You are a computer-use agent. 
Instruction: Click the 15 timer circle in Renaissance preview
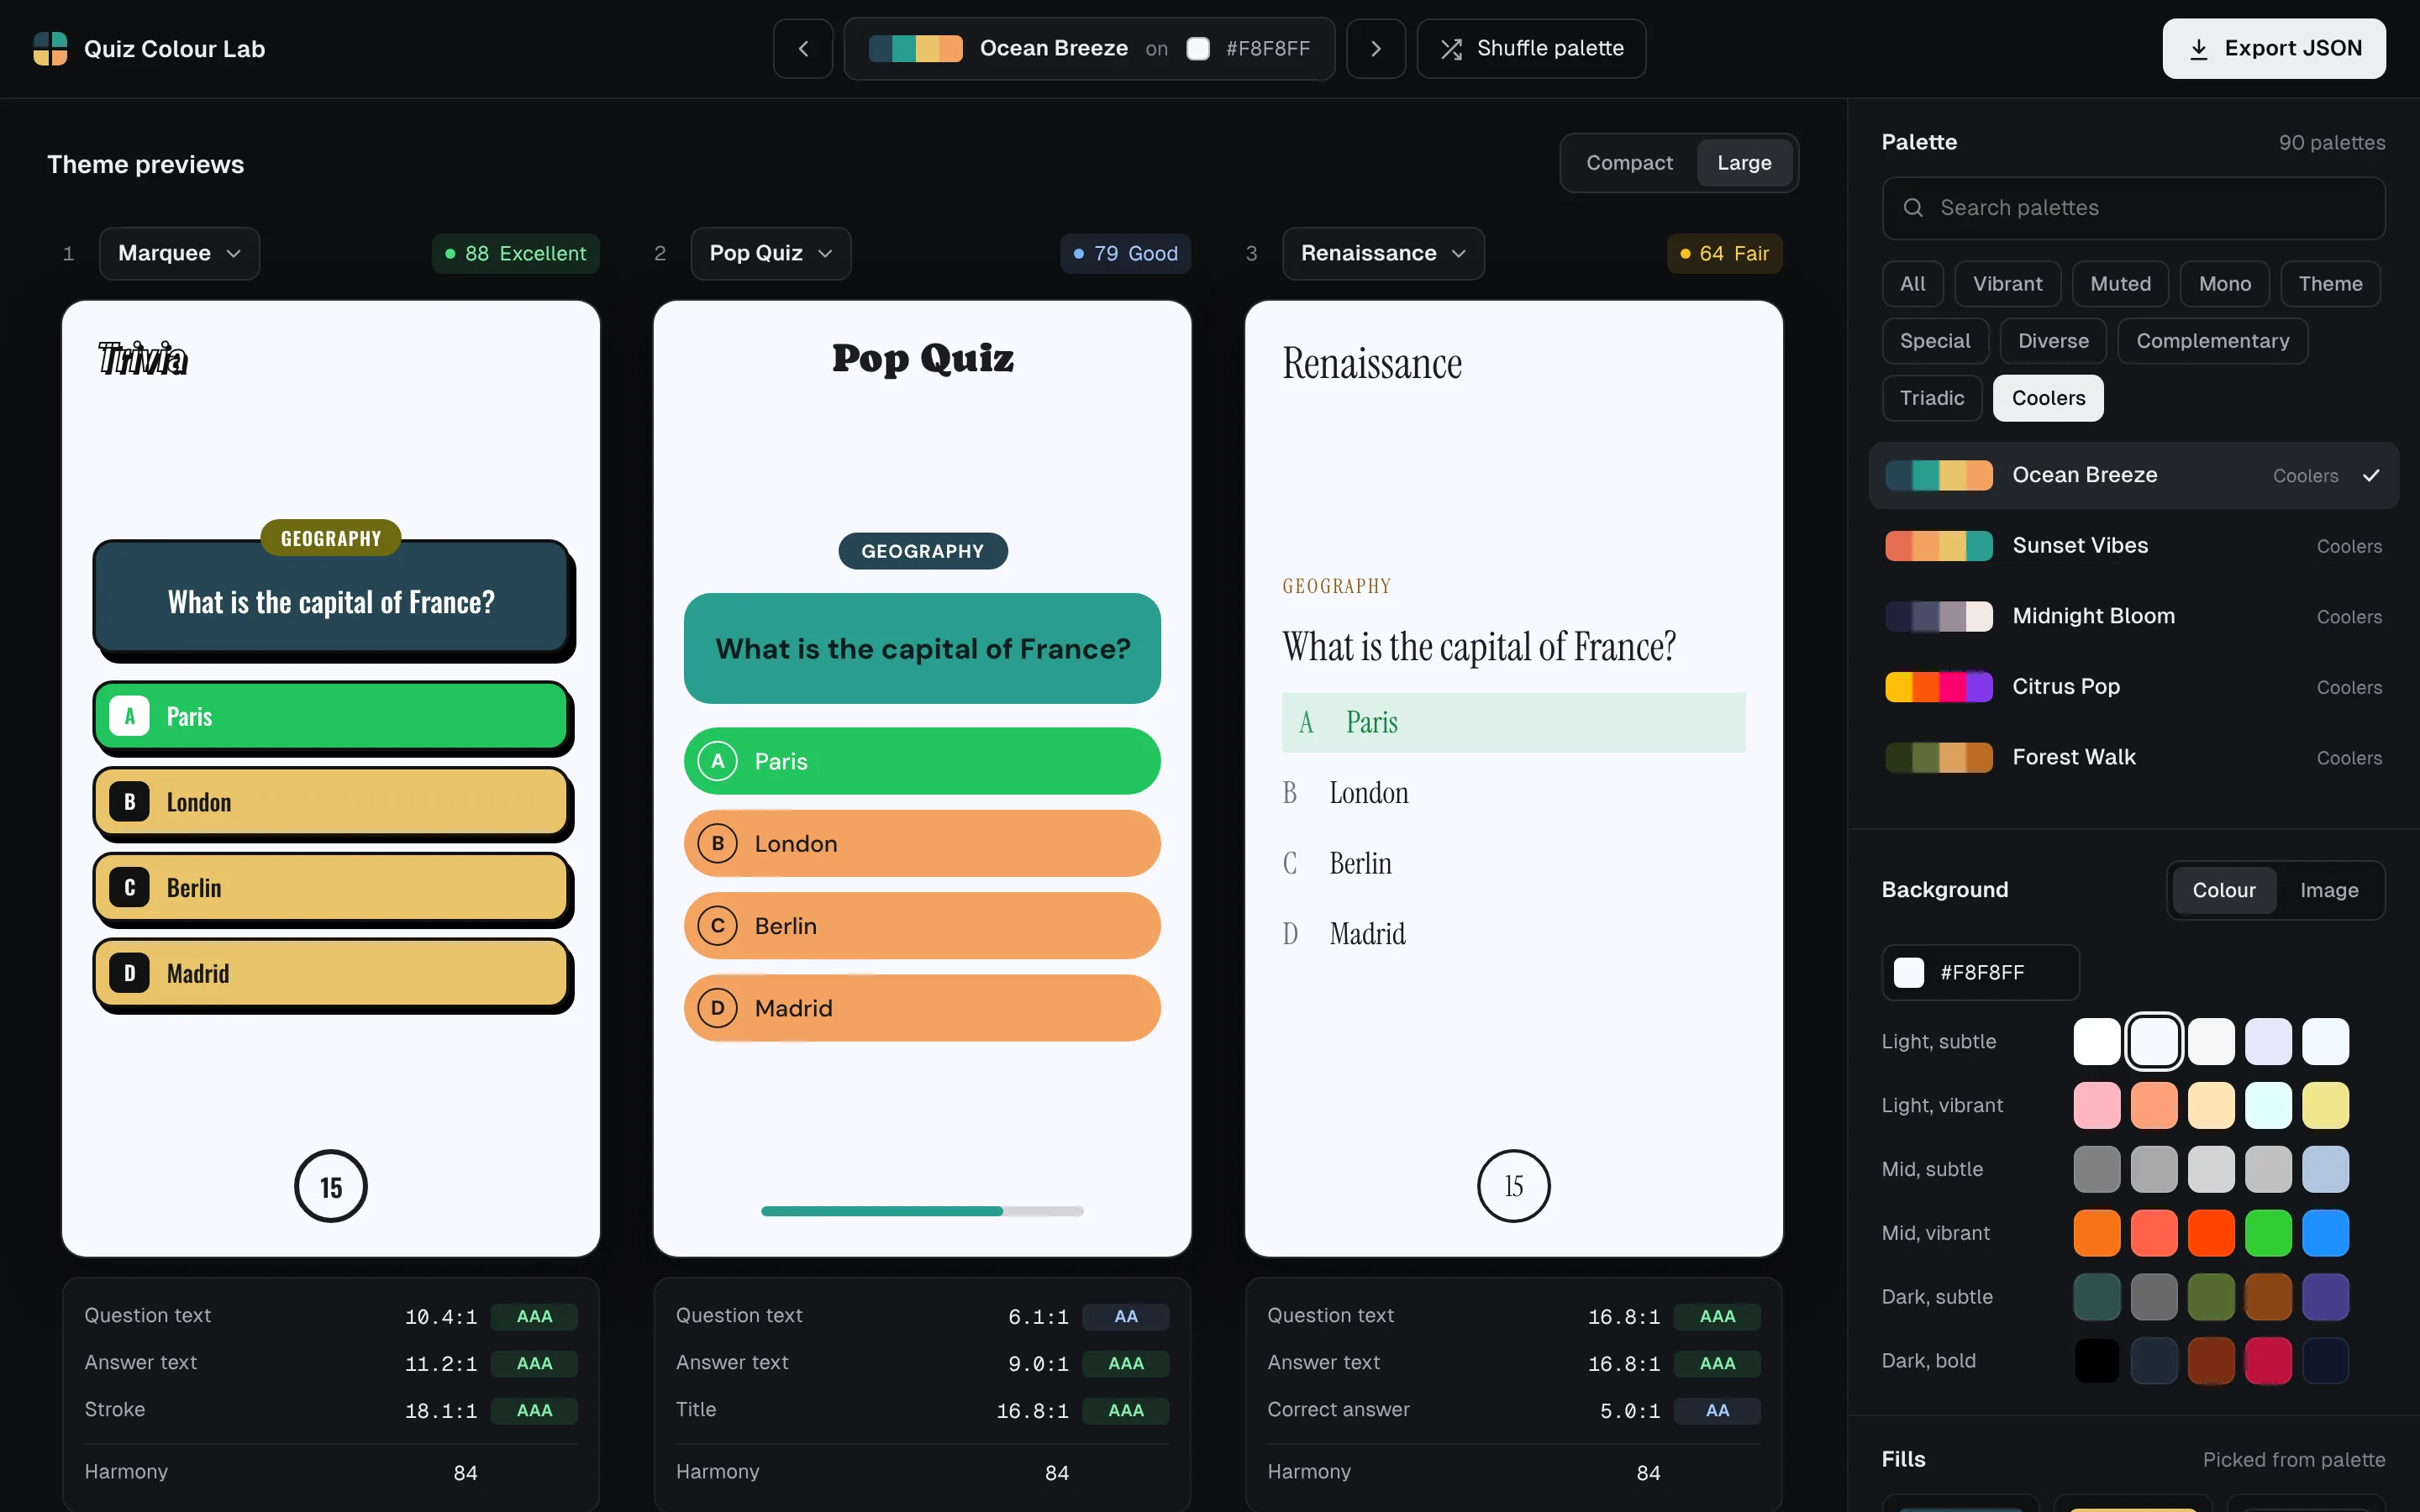pos(1514,1187)
